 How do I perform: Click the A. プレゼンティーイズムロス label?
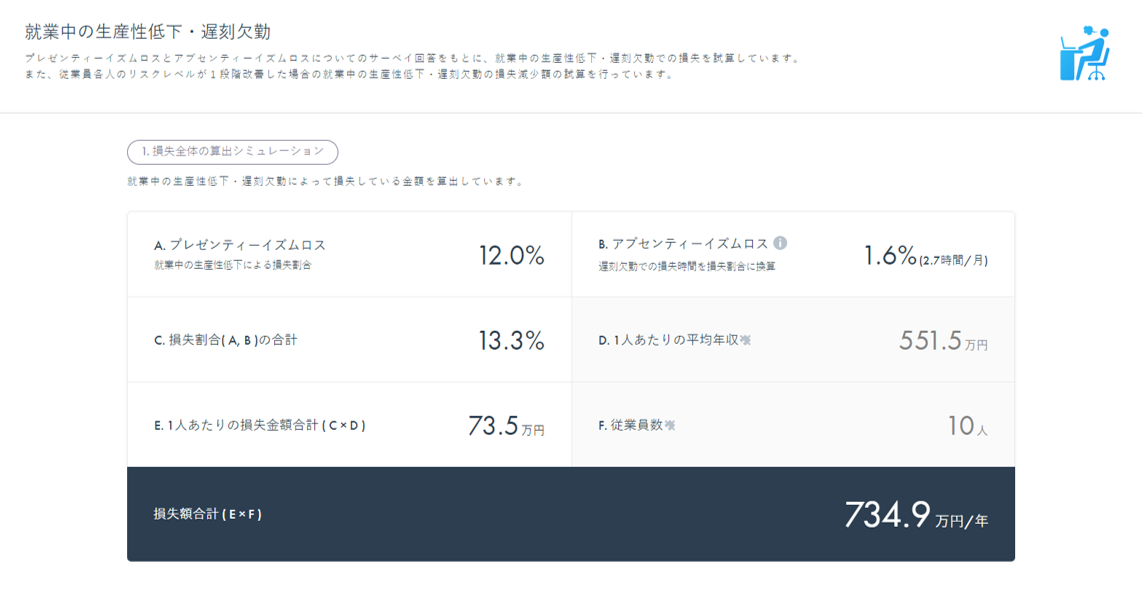pyautogui.click(x=240, y=244)
